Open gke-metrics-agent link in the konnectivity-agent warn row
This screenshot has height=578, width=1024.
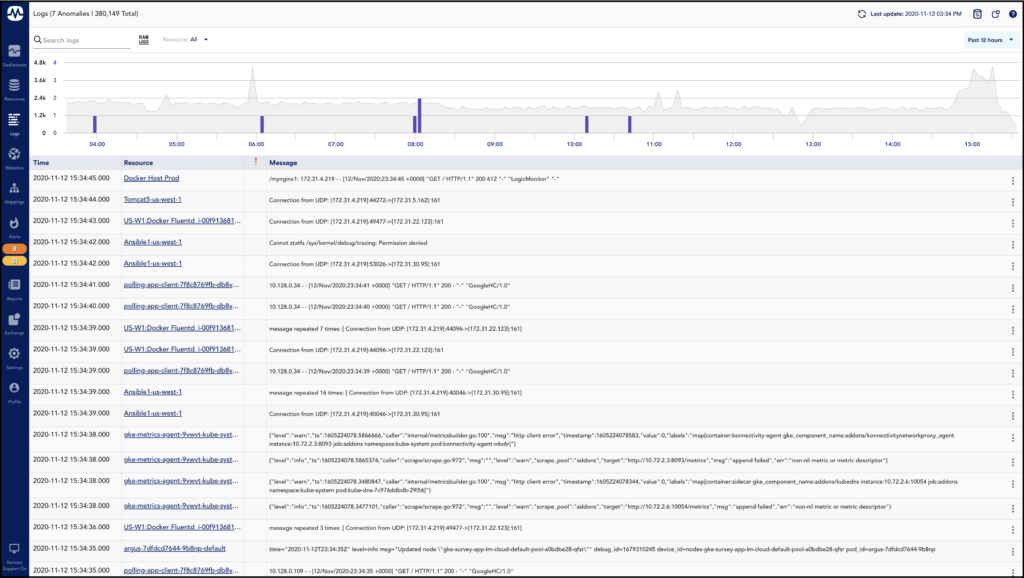[x=182, y=434]
